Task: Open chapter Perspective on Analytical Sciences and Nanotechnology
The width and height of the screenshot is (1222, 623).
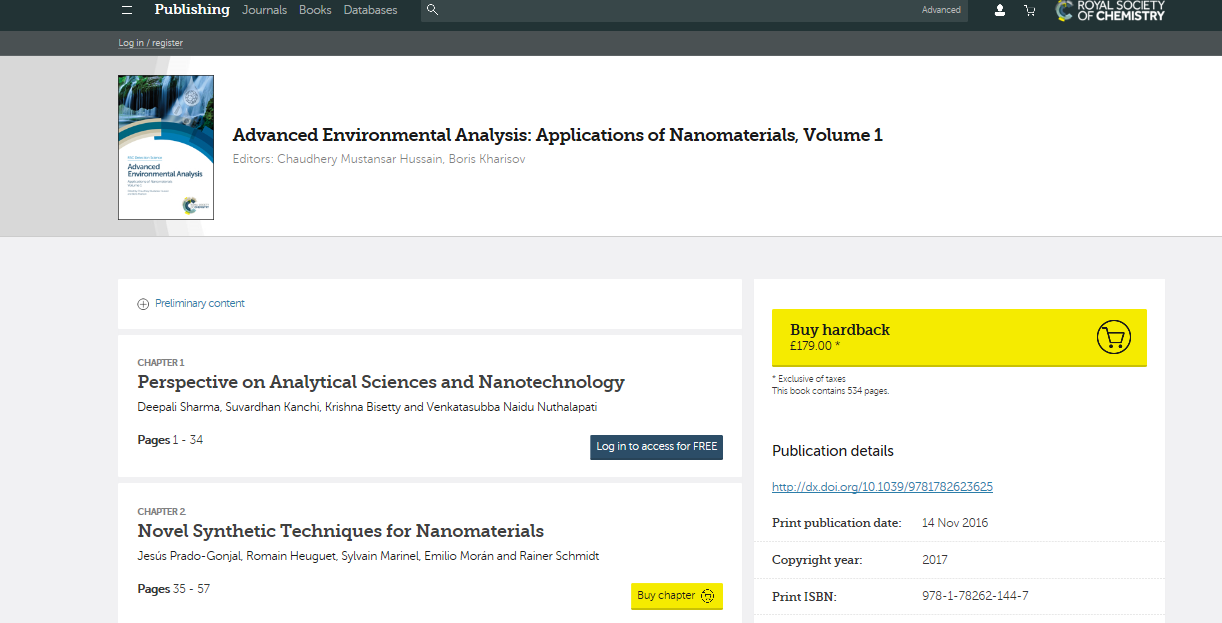Action: click(x=381, y=382)
